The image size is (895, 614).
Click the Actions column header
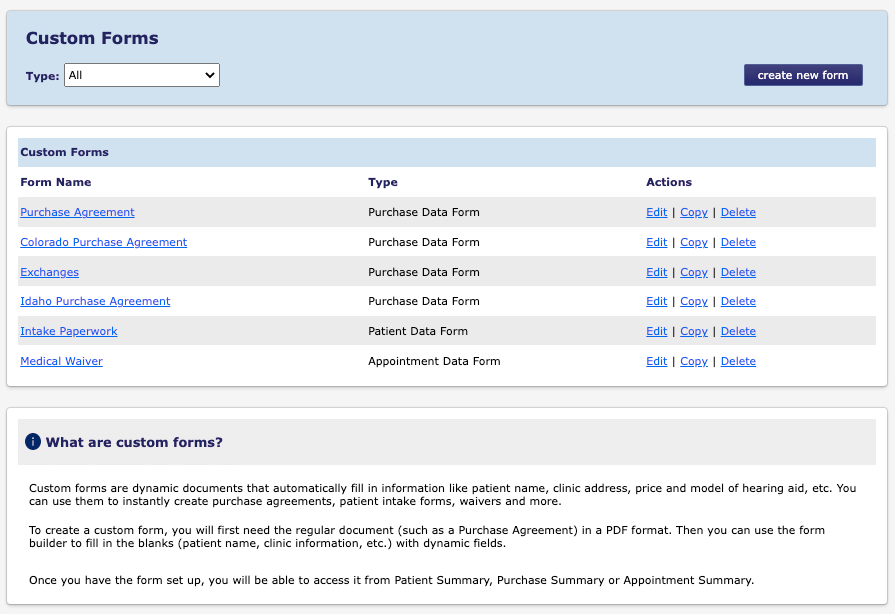click(x=668, y=182)
